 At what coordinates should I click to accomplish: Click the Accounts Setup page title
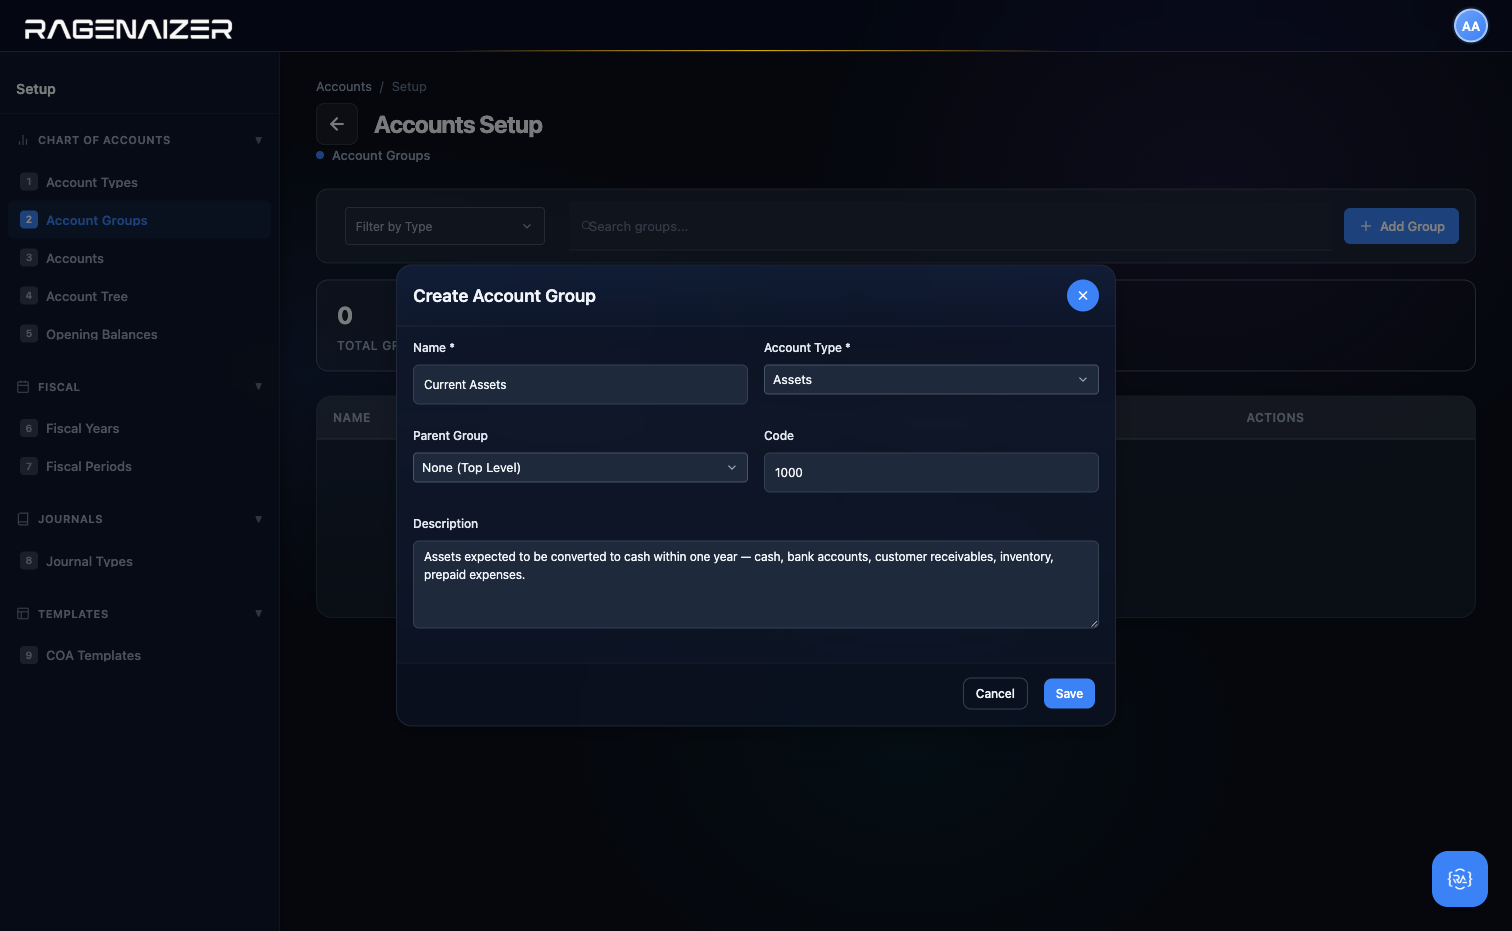pos(458,125)
